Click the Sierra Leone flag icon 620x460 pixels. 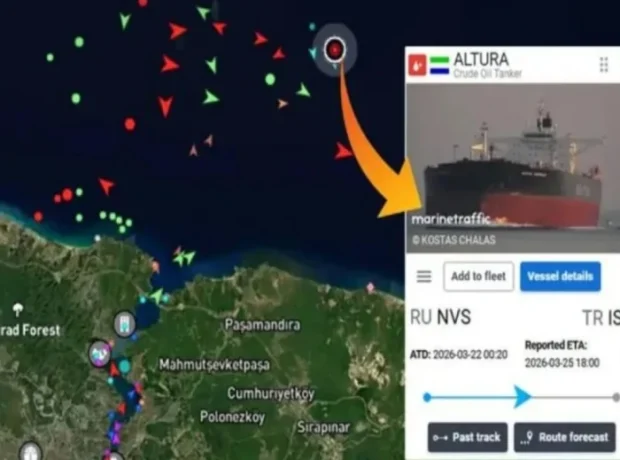point(439,65)
